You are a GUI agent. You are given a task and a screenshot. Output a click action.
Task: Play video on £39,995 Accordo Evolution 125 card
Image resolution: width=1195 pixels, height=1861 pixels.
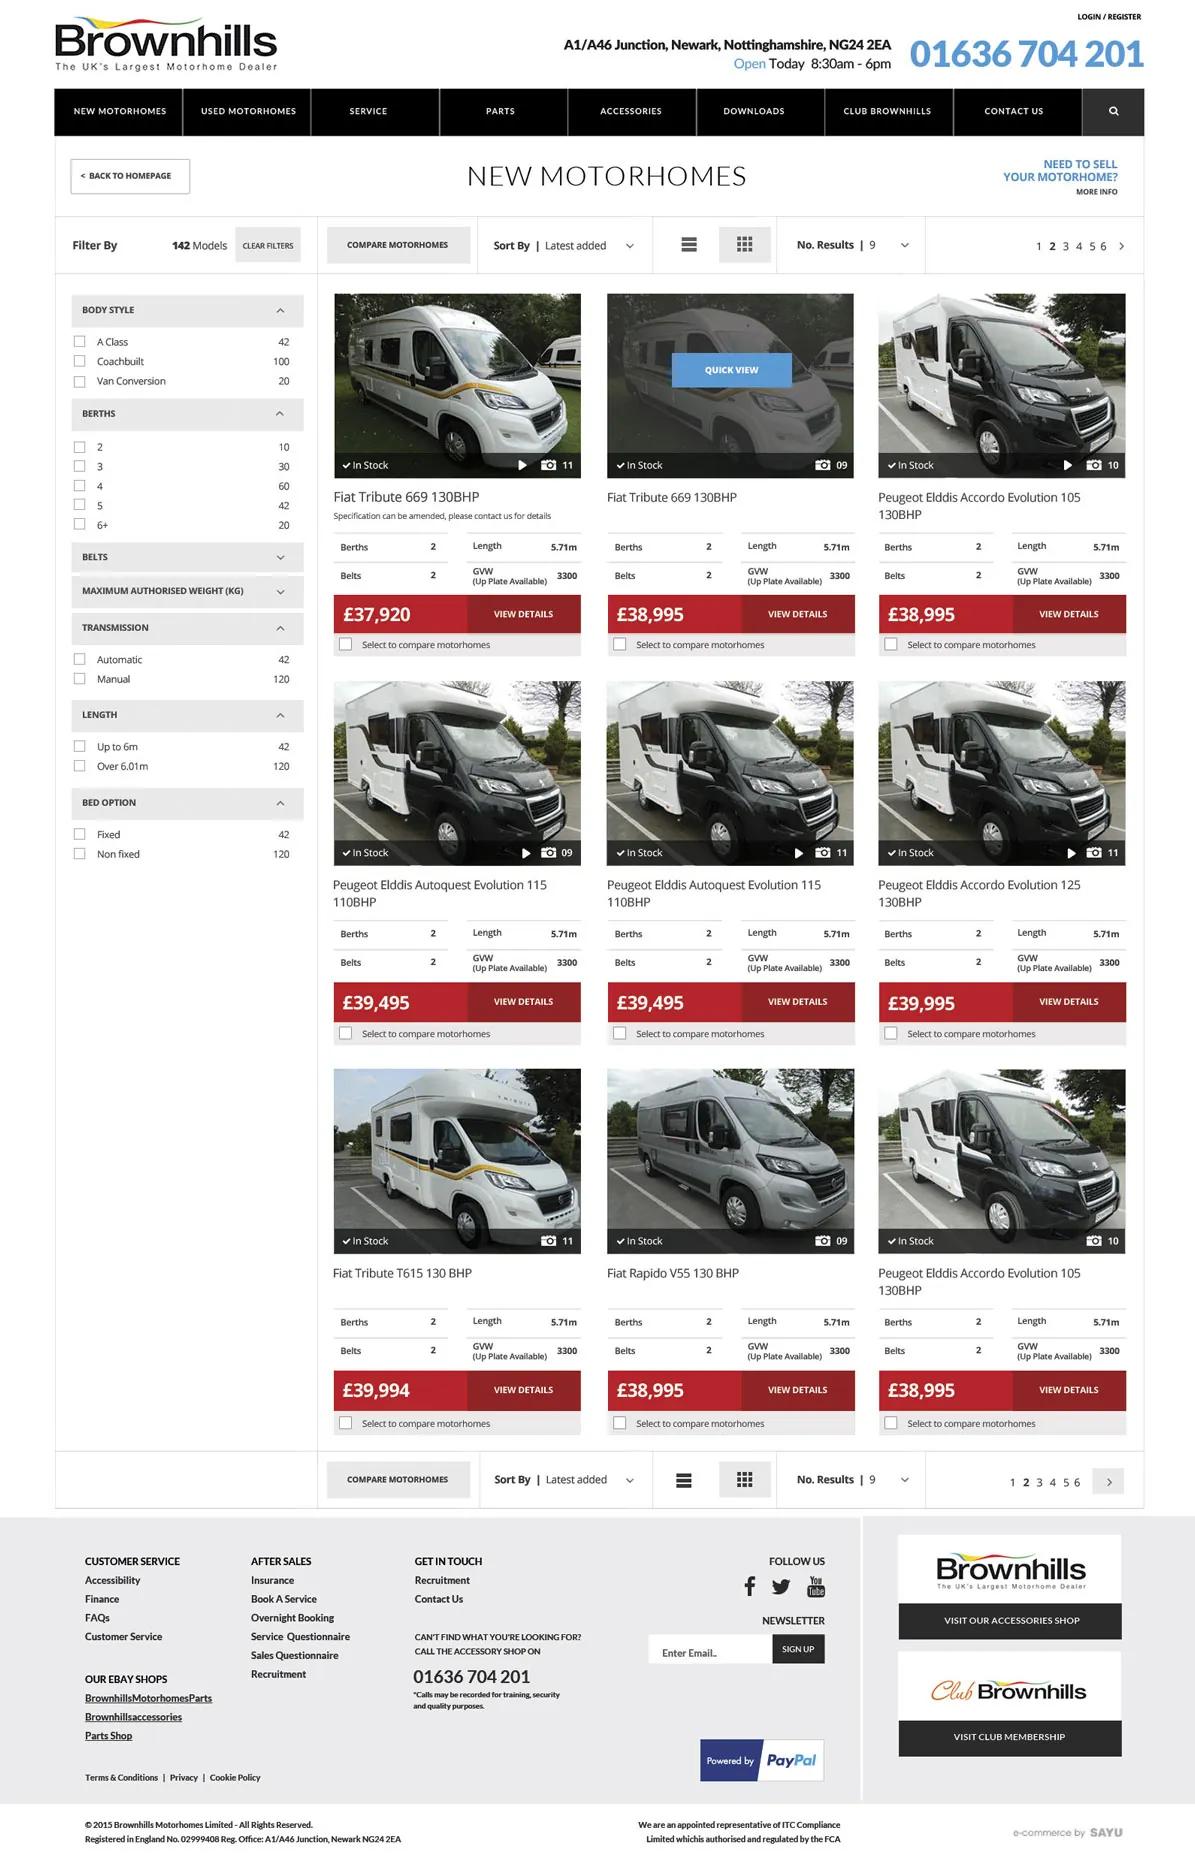tap(1071, 853)
